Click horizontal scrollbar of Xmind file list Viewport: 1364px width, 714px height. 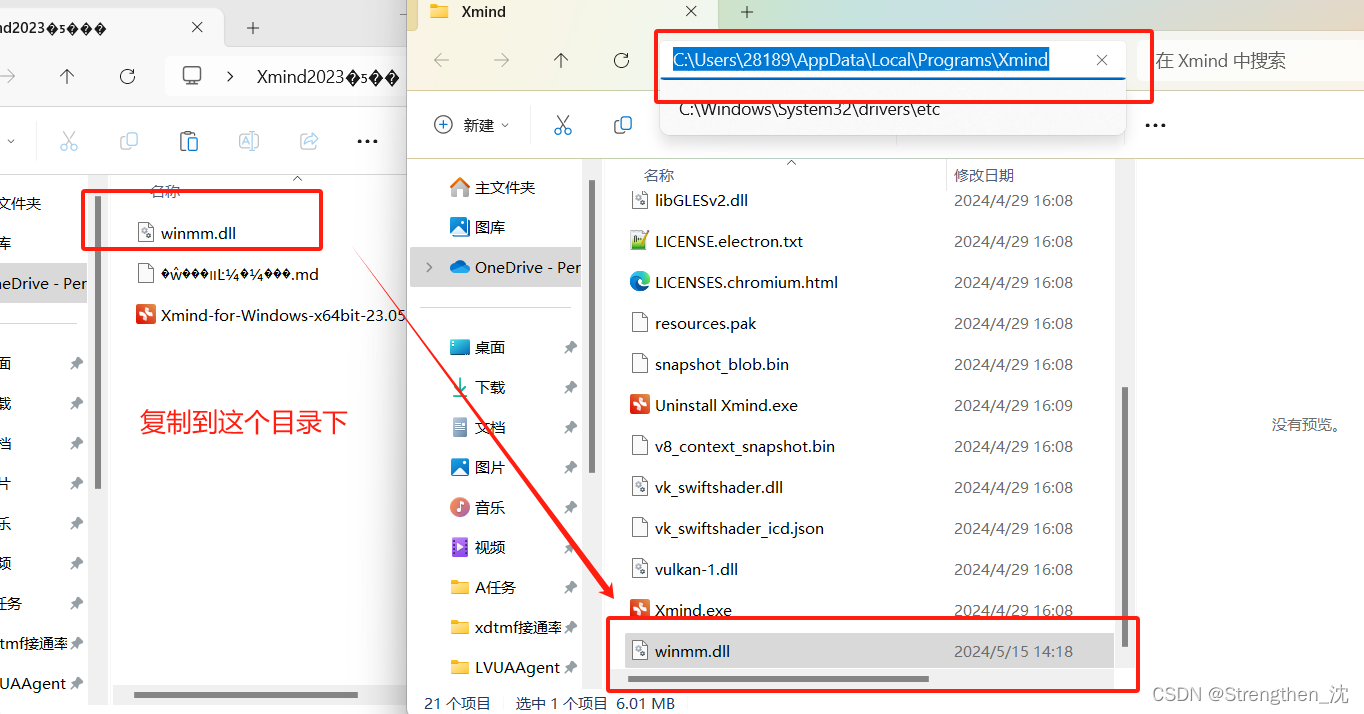(x=778, y=679)
